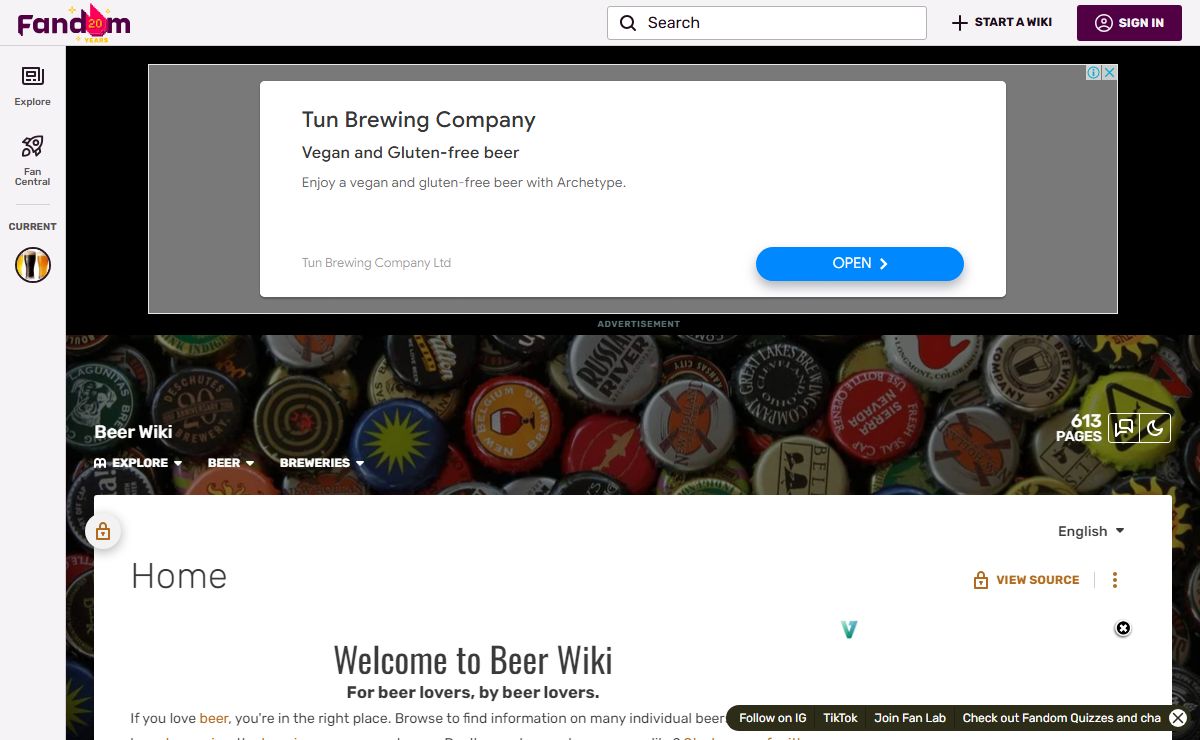The height and width of the screenshot is (740, 1200).
Task: Close the floating video player
Action: [x=1123, y=628]
